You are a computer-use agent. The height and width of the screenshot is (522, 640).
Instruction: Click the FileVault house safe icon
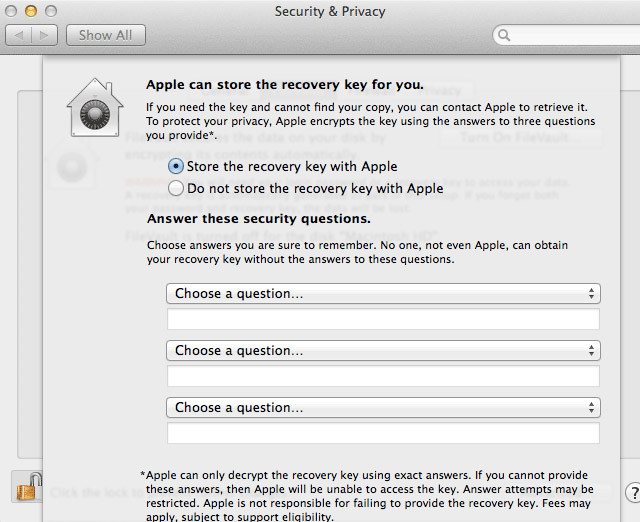(x=95, y=107)
